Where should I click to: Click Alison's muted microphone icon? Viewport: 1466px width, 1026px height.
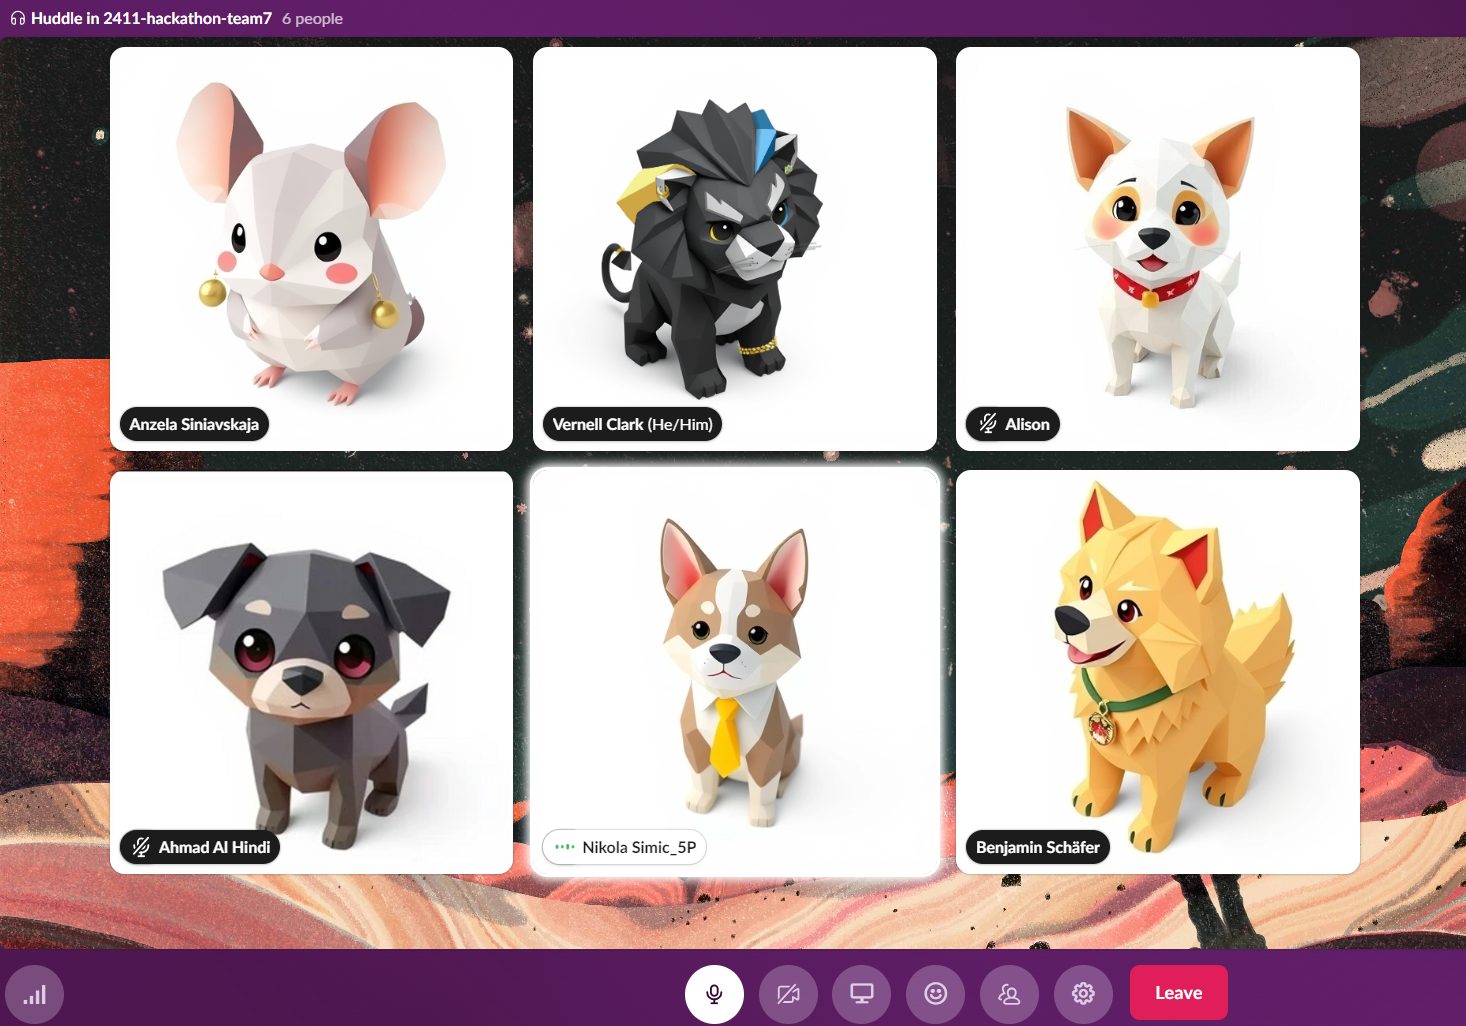click(x=988, y=424)
